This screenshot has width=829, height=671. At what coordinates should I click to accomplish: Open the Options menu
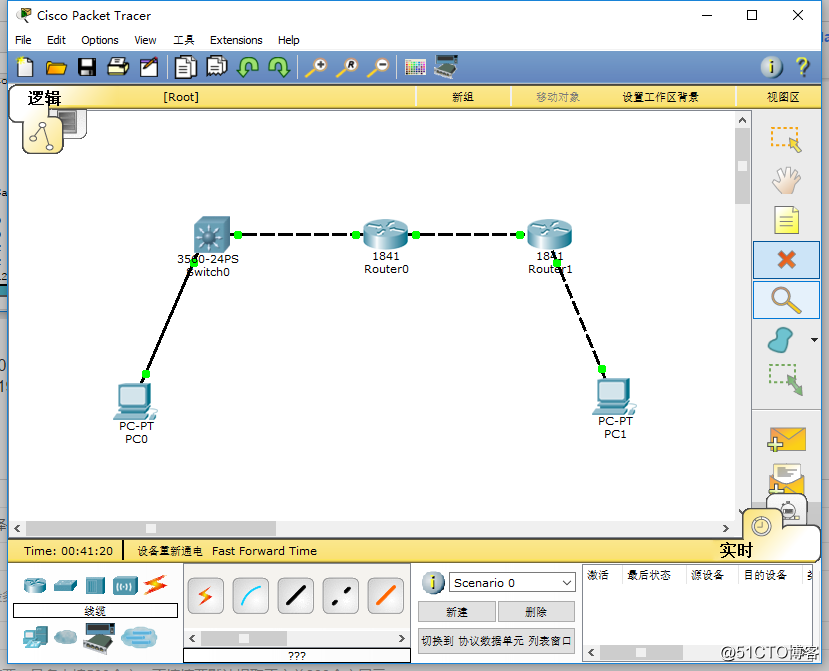coord(99,40)
